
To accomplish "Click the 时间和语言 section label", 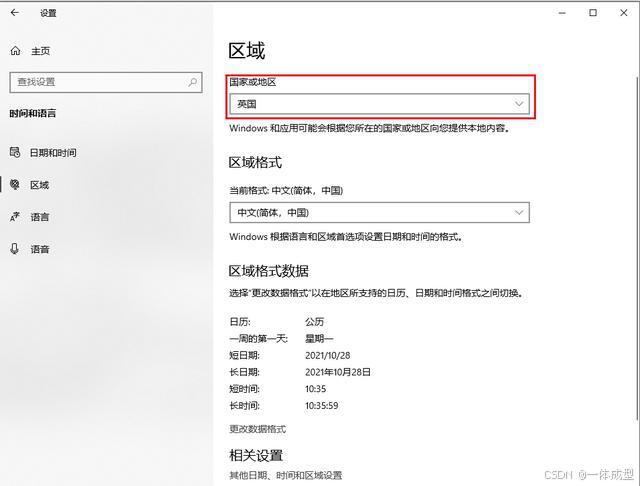I will point(33,113).
